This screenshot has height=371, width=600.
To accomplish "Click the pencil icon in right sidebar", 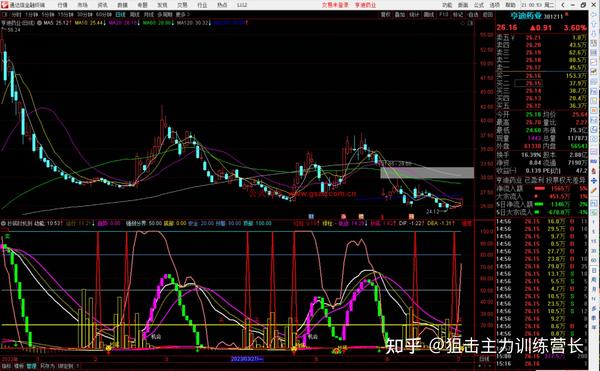I will [x=593, y=190].
